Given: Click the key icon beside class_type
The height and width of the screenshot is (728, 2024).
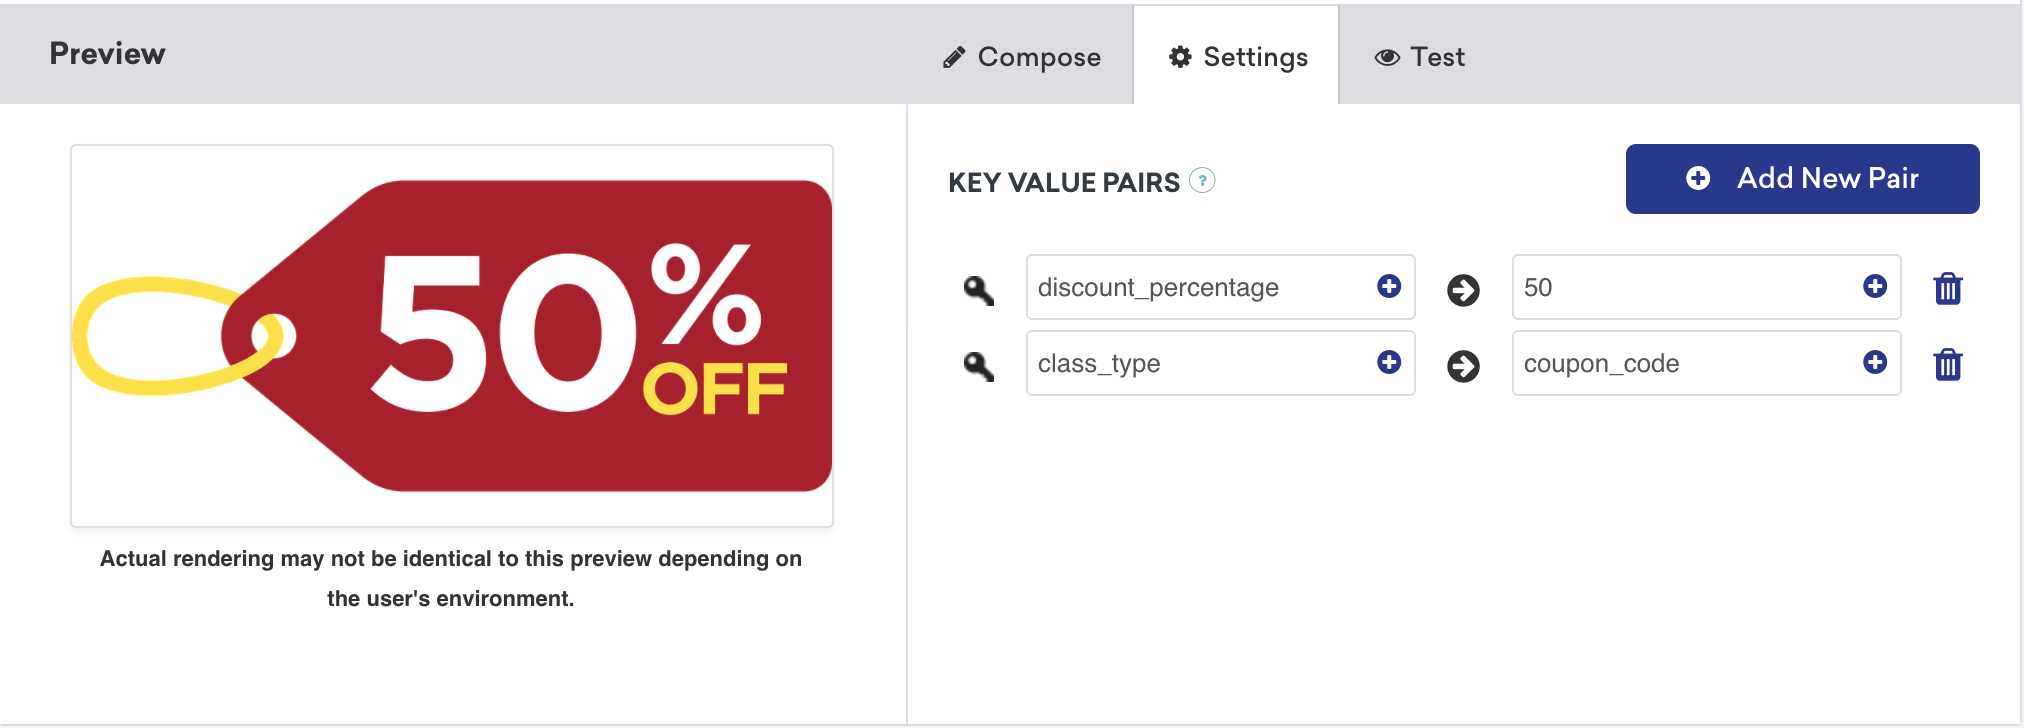Looking at the screenshot, I should point(978,366).
